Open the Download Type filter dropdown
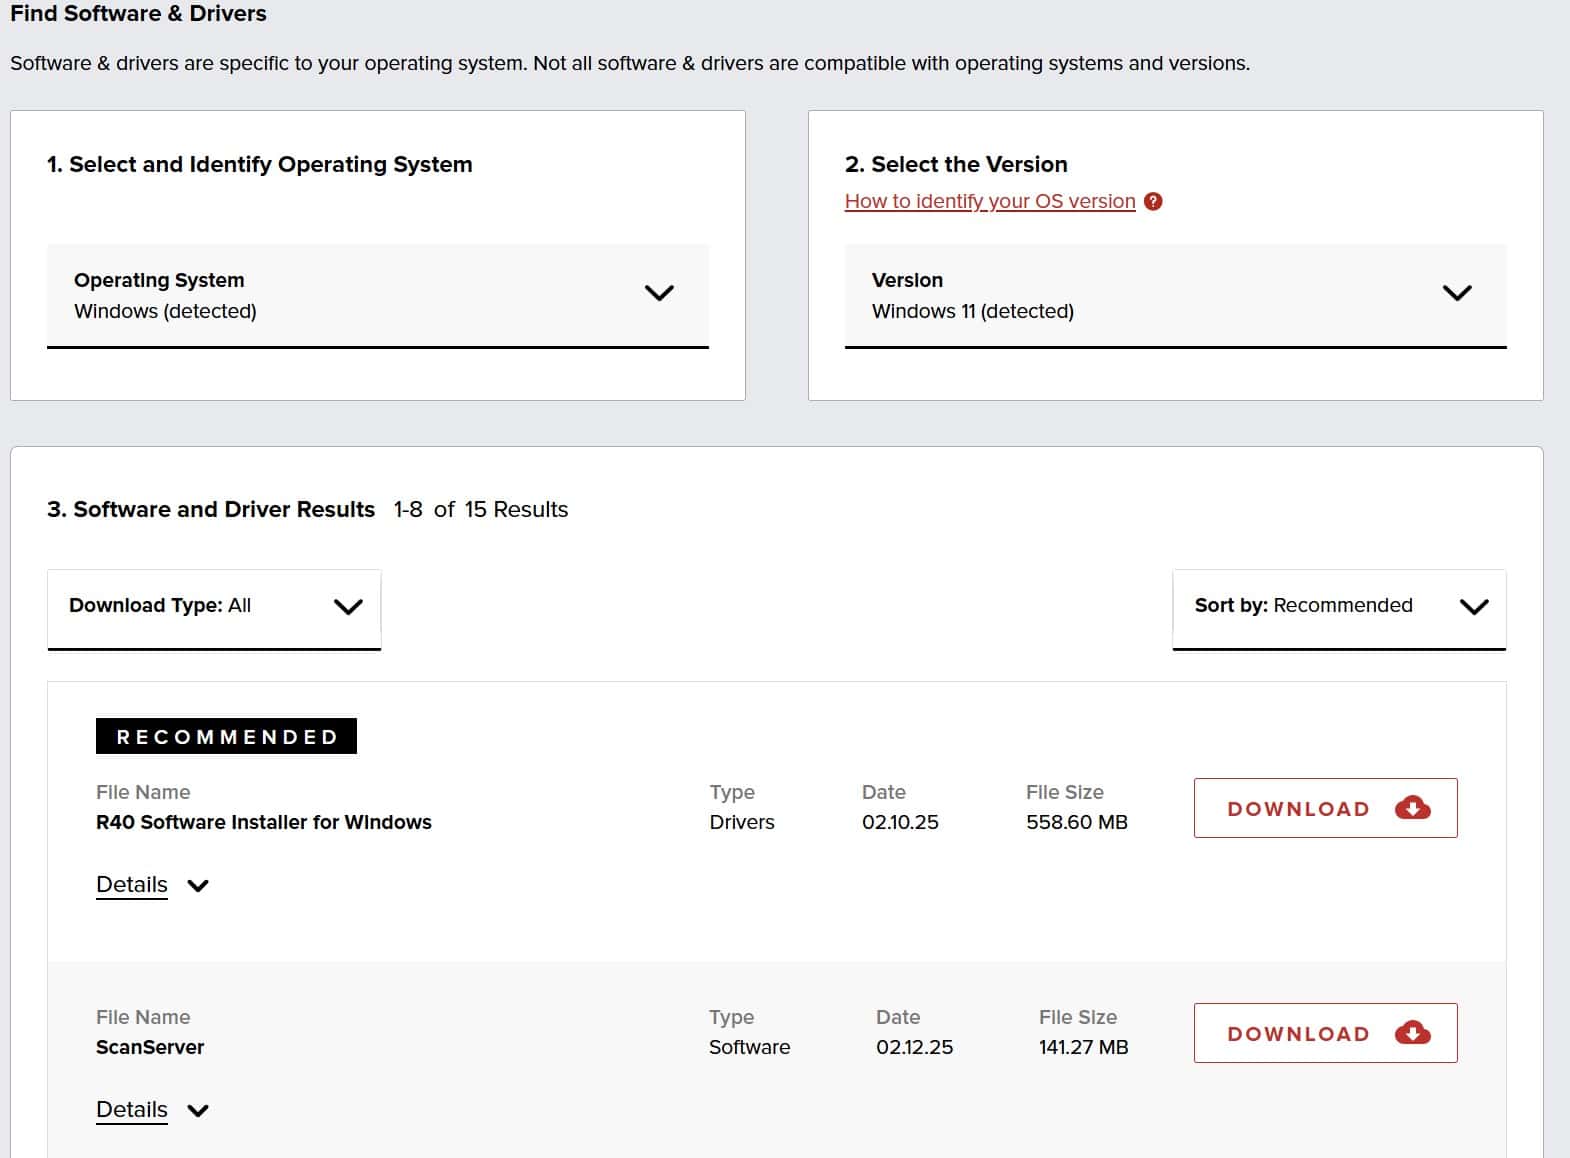This screenshot has height=1158, width=1570. click(x=213, y=607)
